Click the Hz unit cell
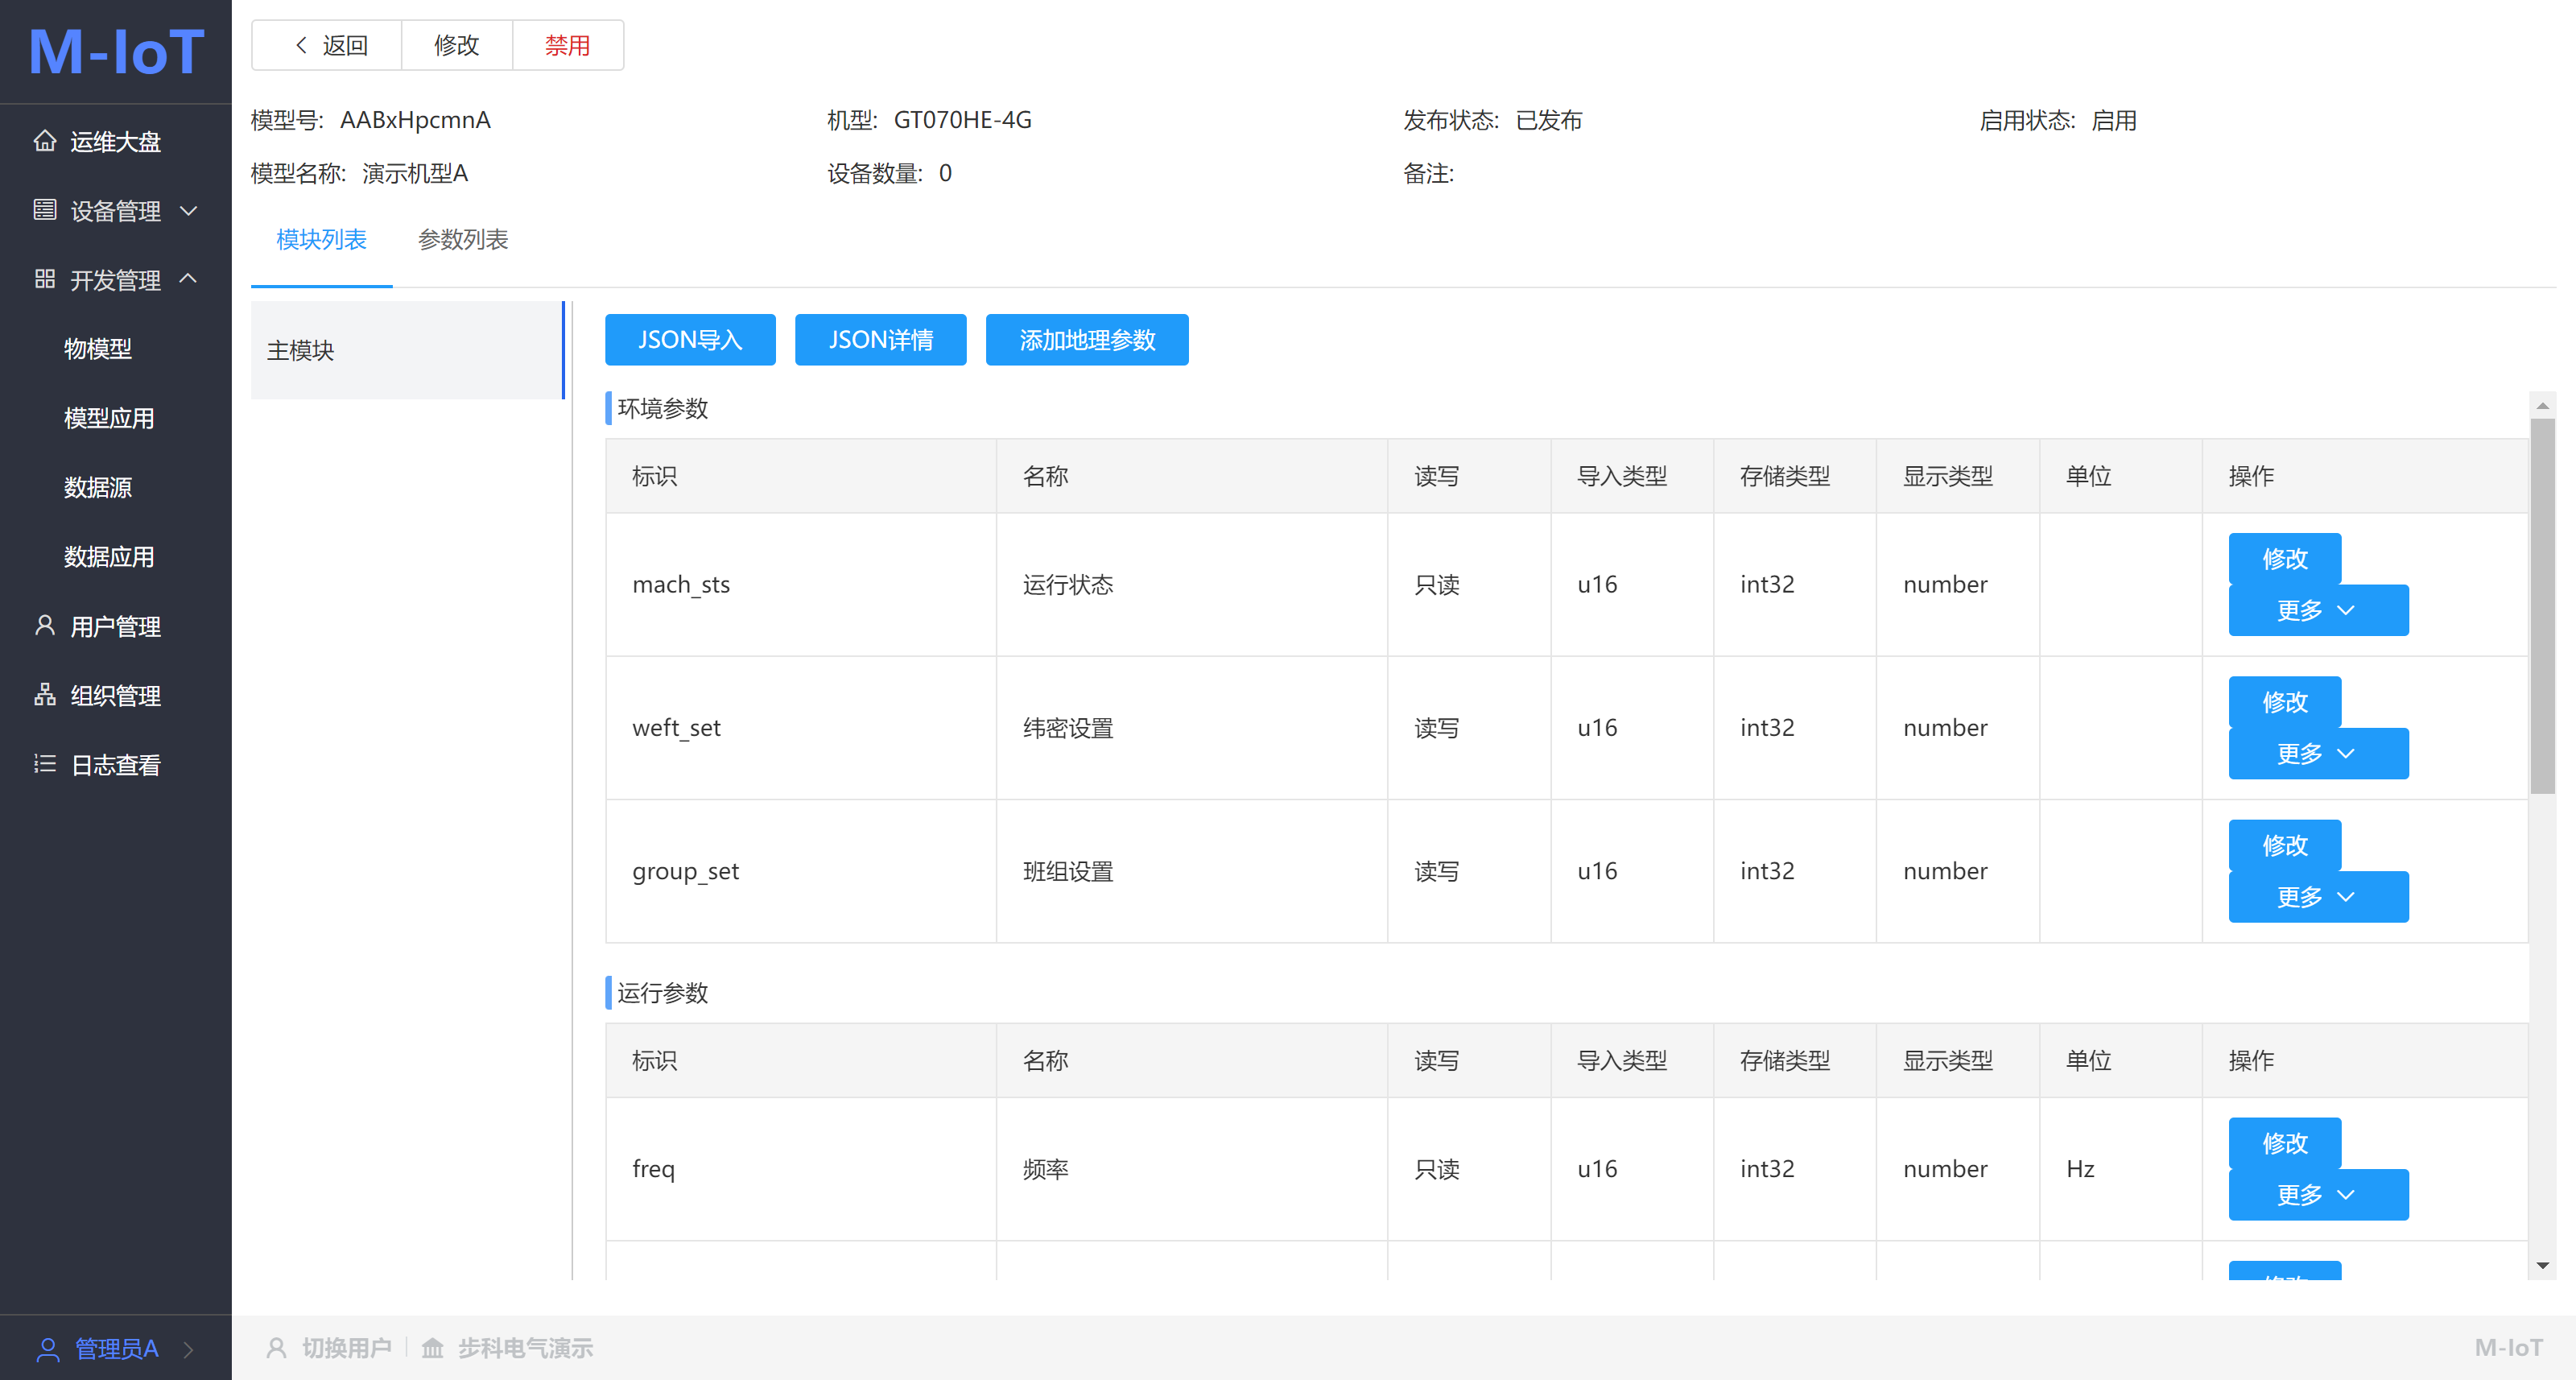 (x=2121, y=1169)
